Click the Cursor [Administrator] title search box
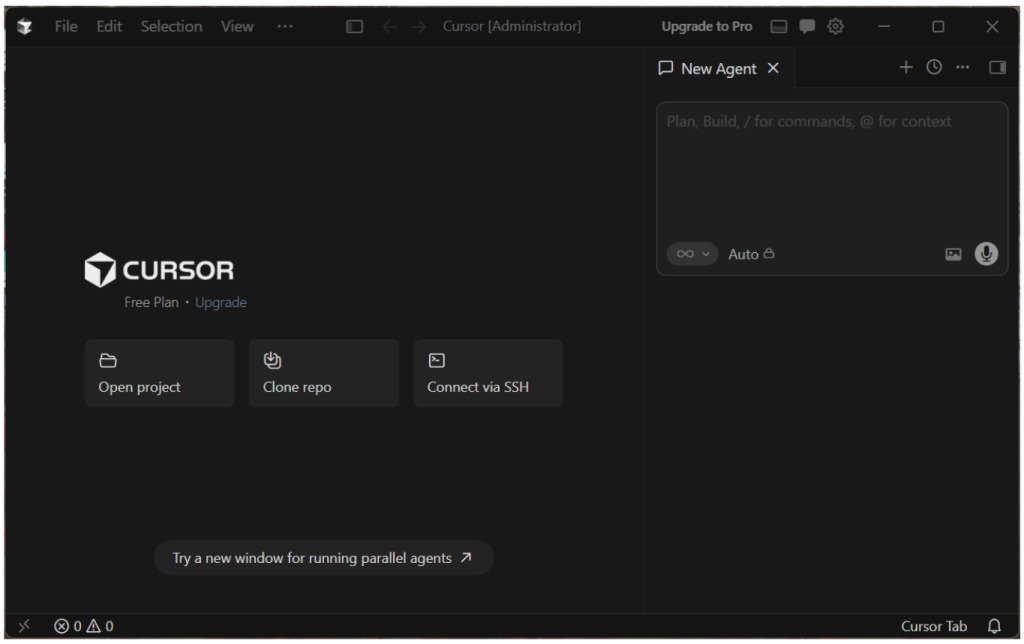 (511, 27)
